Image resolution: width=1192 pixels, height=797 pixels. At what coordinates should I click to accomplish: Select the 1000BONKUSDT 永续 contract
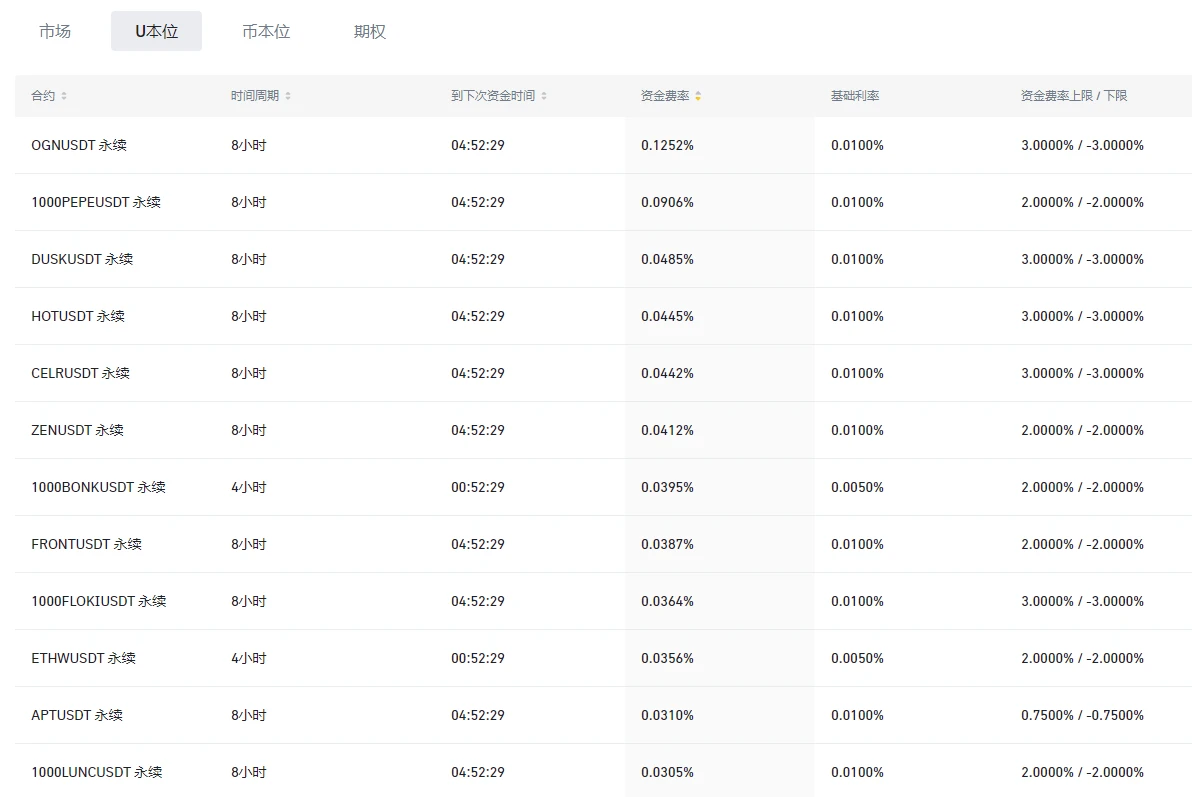click(x=98, y=487)
